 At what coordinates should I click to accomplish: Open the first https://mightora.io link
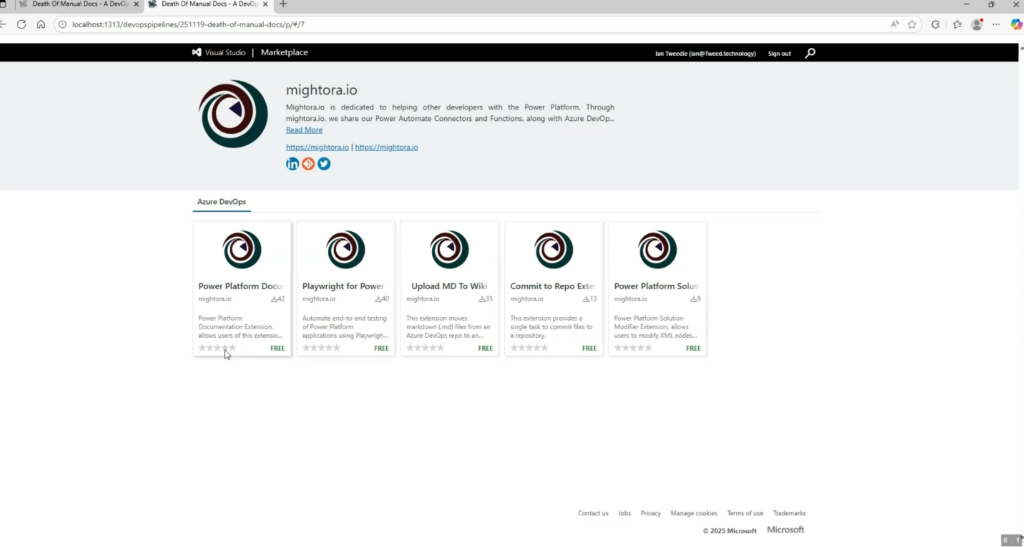coord(317,147)
